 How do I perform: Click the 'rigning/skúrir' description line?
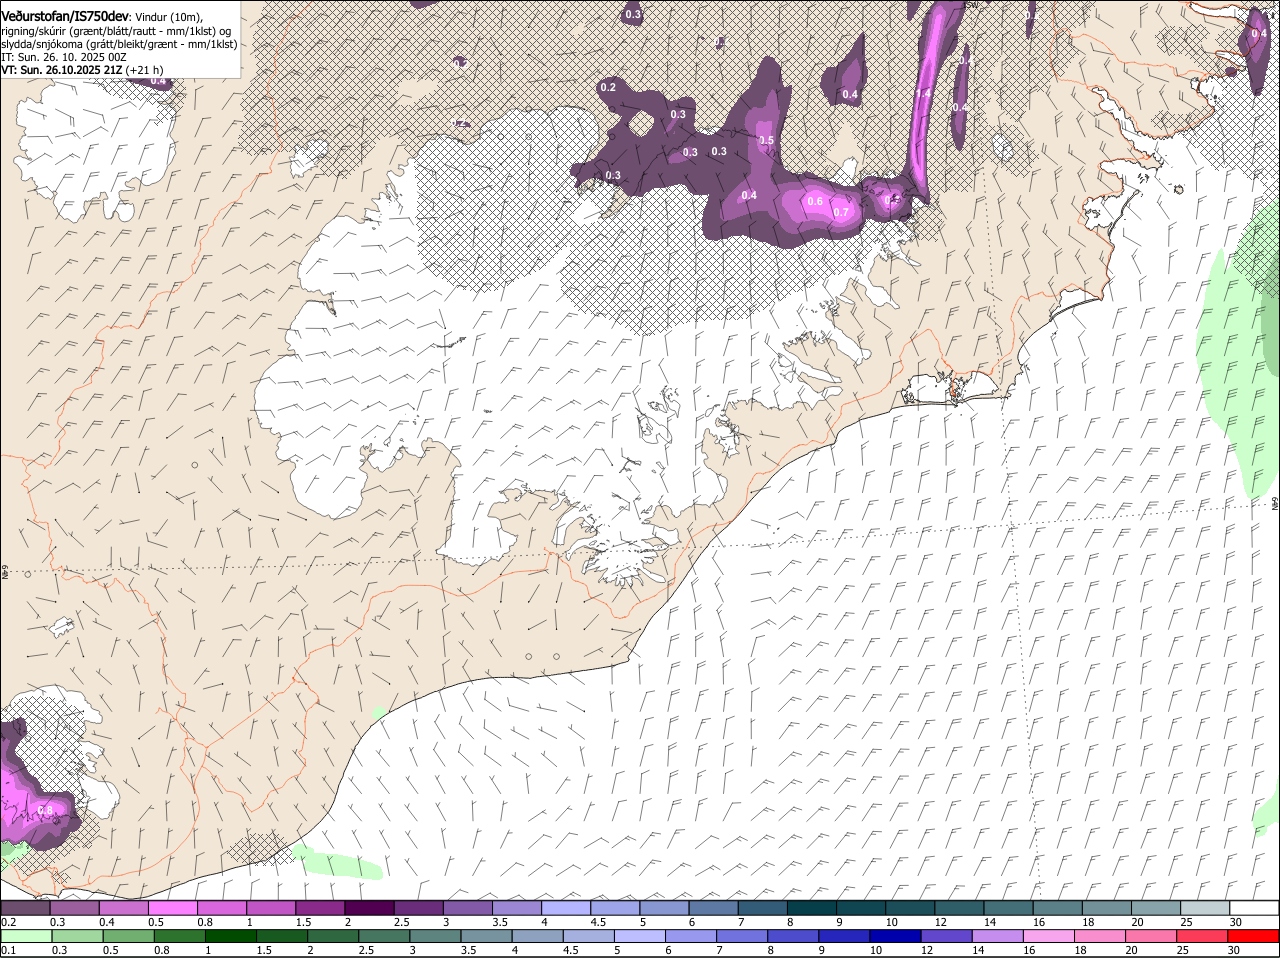click(116, 31)
